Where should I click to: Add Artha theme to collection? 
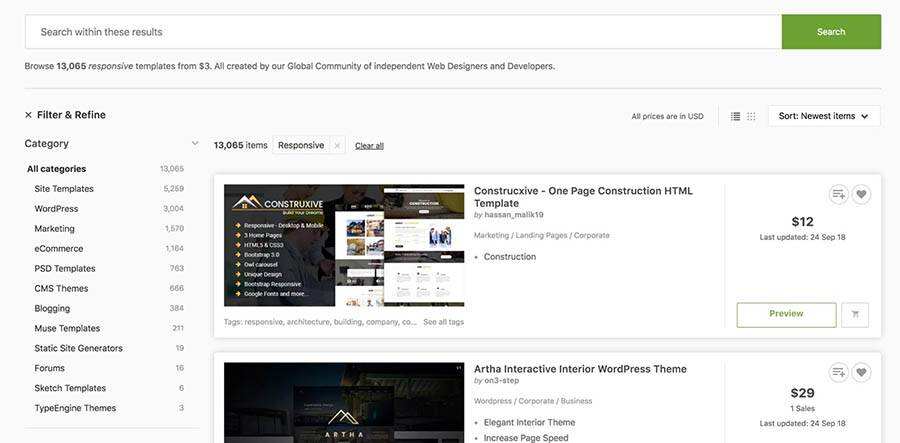click(839, 372)
